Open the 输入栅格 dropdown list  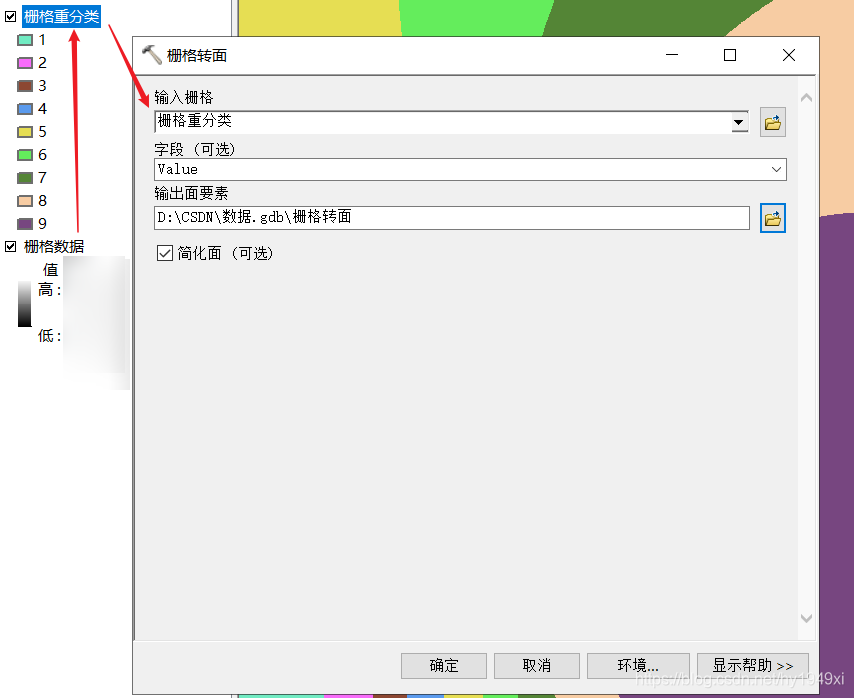click(x=737, y=121)
